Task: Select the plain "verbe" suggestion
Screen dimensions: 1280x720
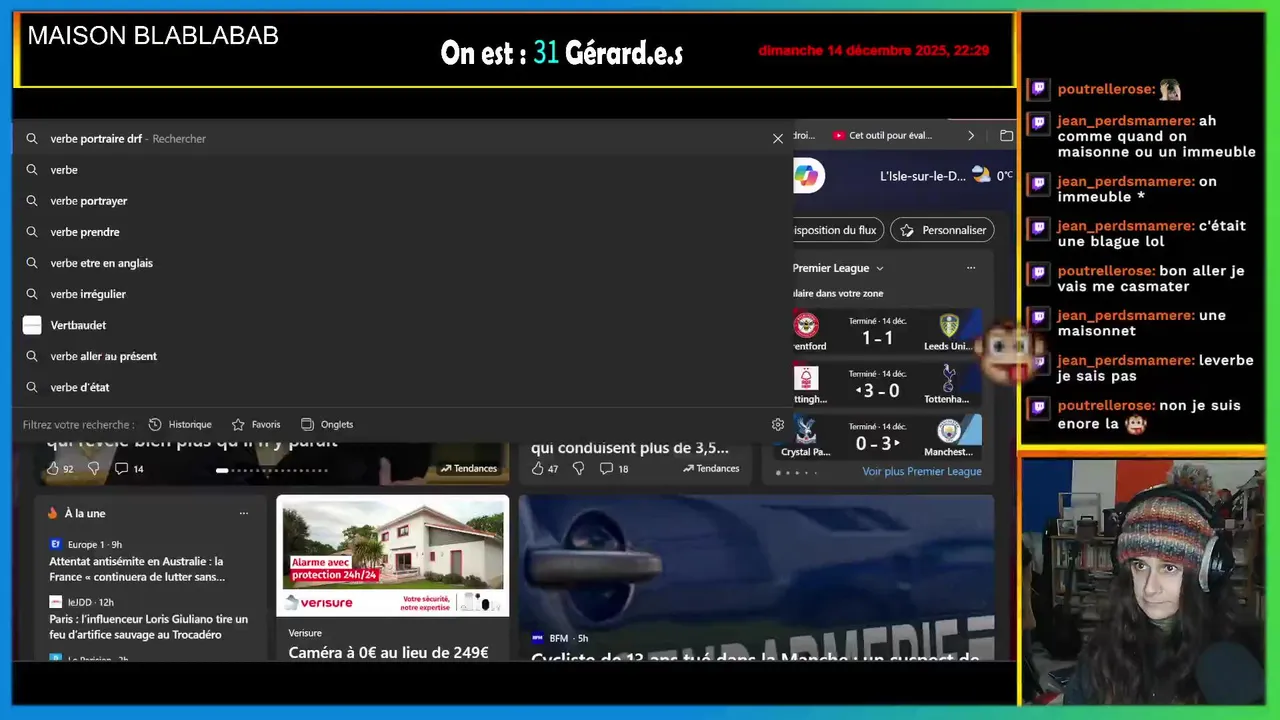Action: tap(403, 170)
